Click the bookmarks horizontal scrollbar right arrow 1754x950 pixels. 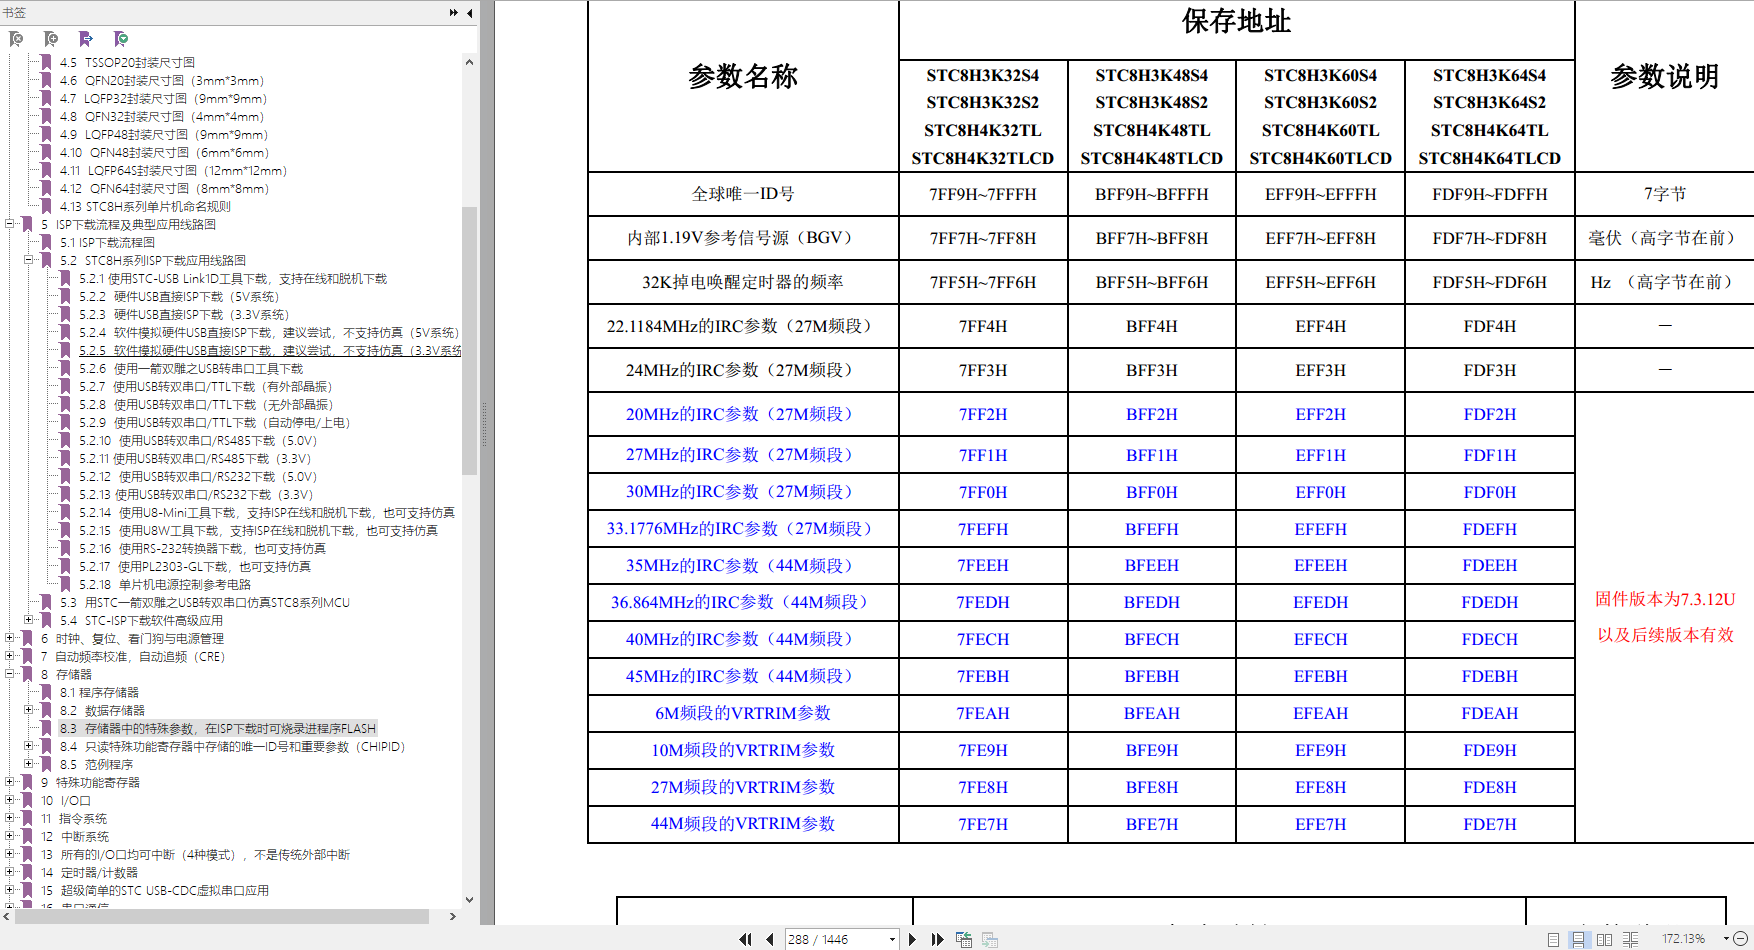452,916
